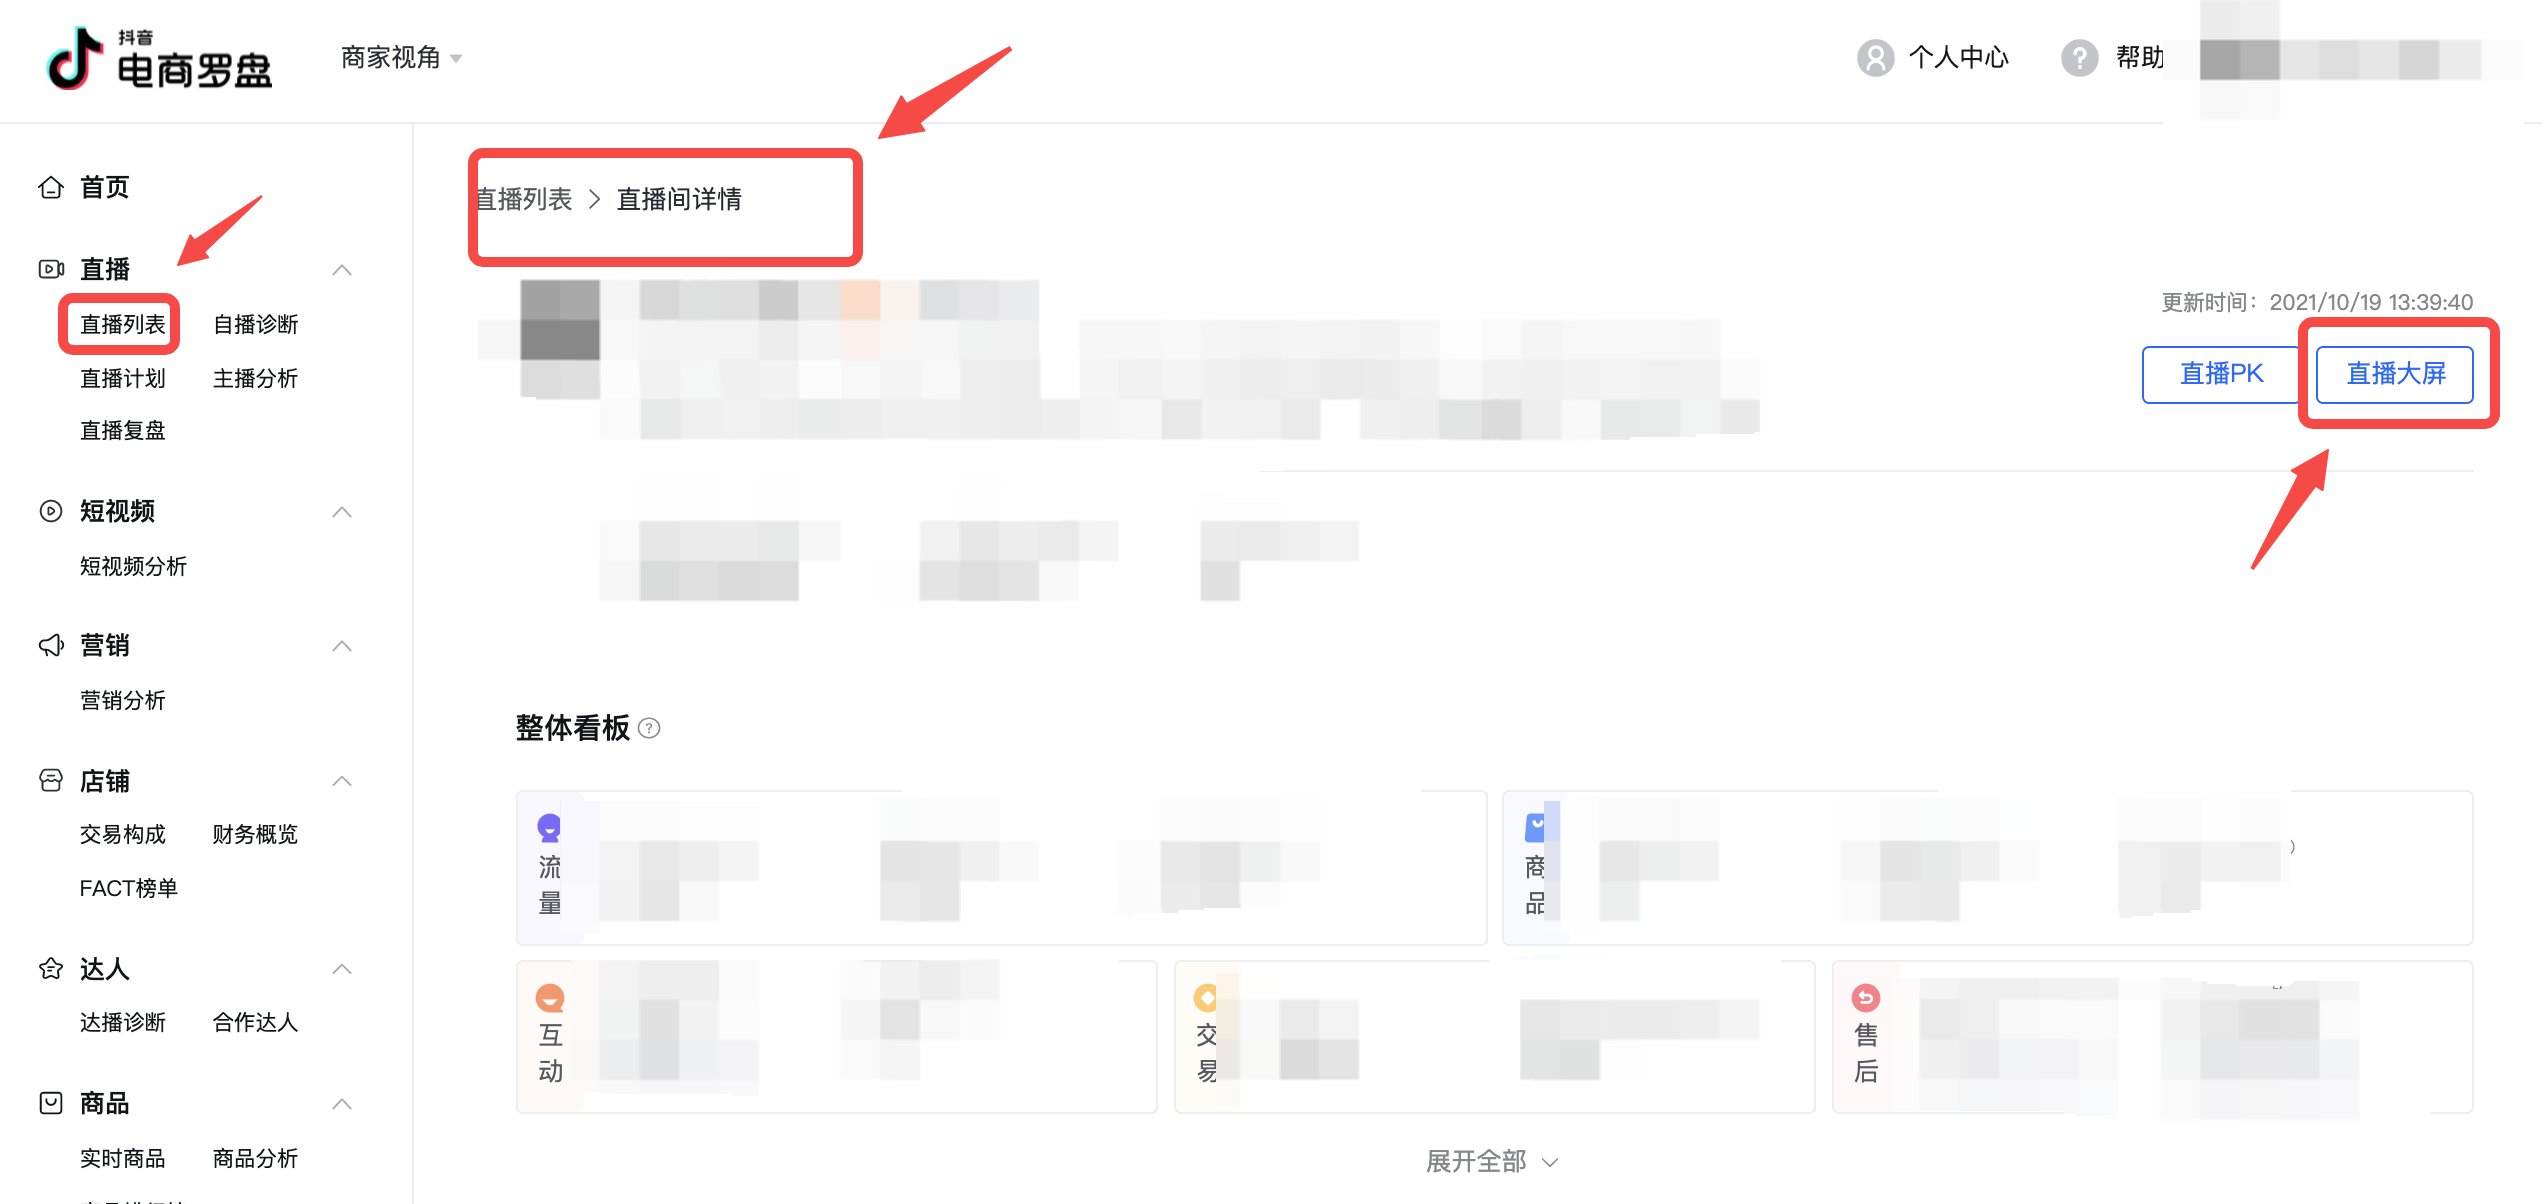The width and height of the screenshot is (2542, 1204).
Task: Click the 直播PK button
Action: (2221, 374)
